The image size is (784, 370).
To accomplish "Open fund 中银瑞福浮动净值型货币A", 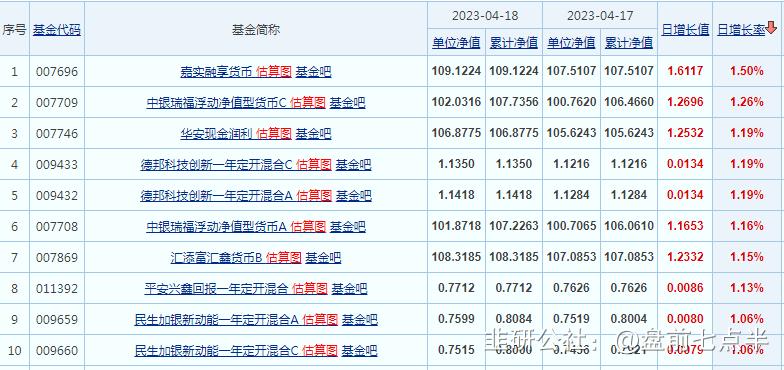I will [216, 227].
